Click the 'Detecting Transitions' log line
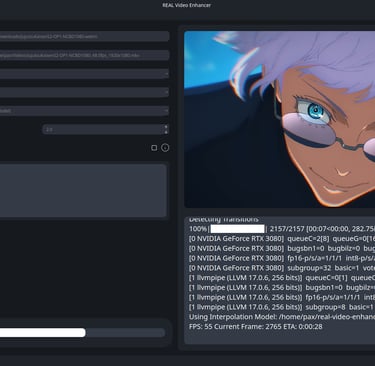Image resolution: width=375 pixels, height=366 pixels. pos(224,219)
